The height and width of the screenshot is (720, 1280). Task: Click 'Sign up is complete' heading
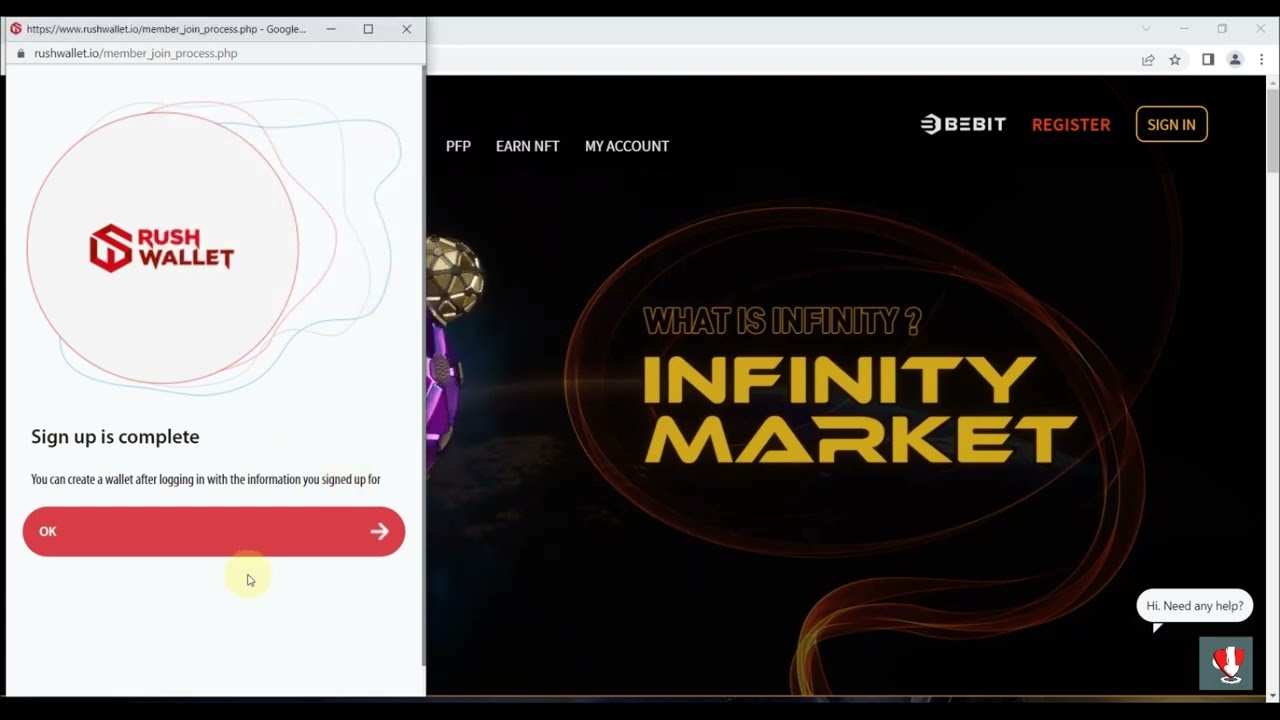pyautogui.click(x=115, y=436)
